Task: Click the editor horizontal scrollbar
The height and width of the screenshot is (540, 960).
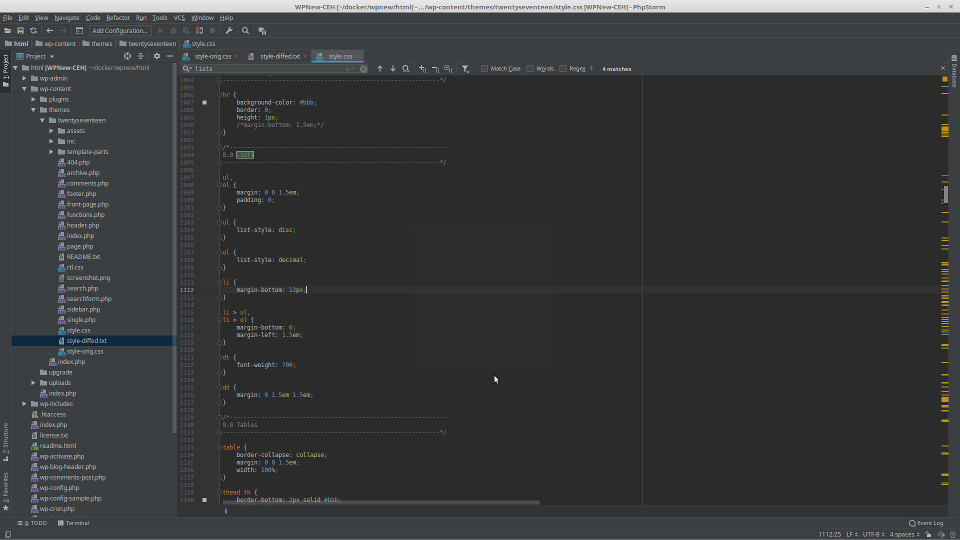Action: (x=381, y=503)
